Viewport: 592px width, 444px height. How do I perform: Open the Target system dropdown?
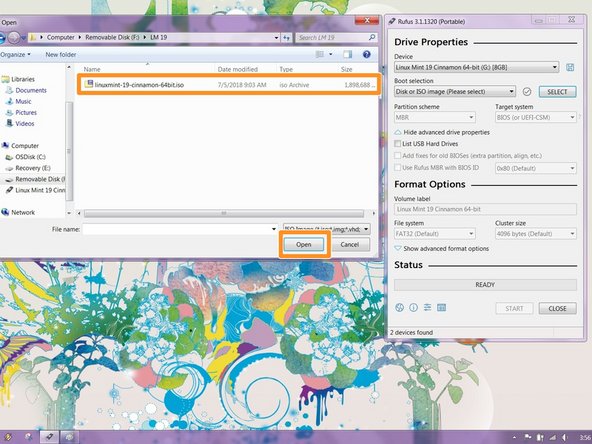[536, 117]
